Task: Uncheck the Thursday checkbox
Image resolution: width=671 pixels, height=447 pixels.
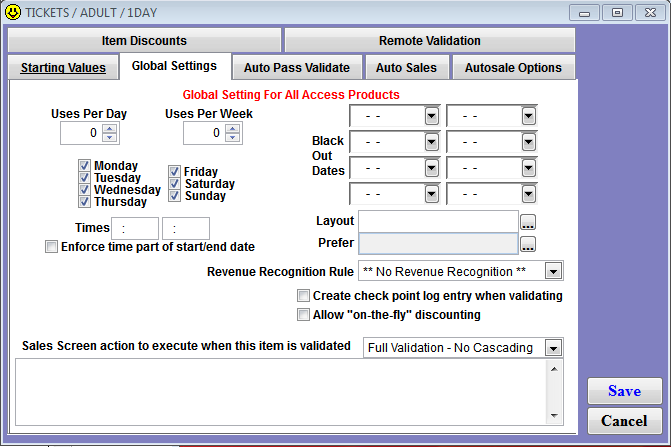Action: coord(84,201)
